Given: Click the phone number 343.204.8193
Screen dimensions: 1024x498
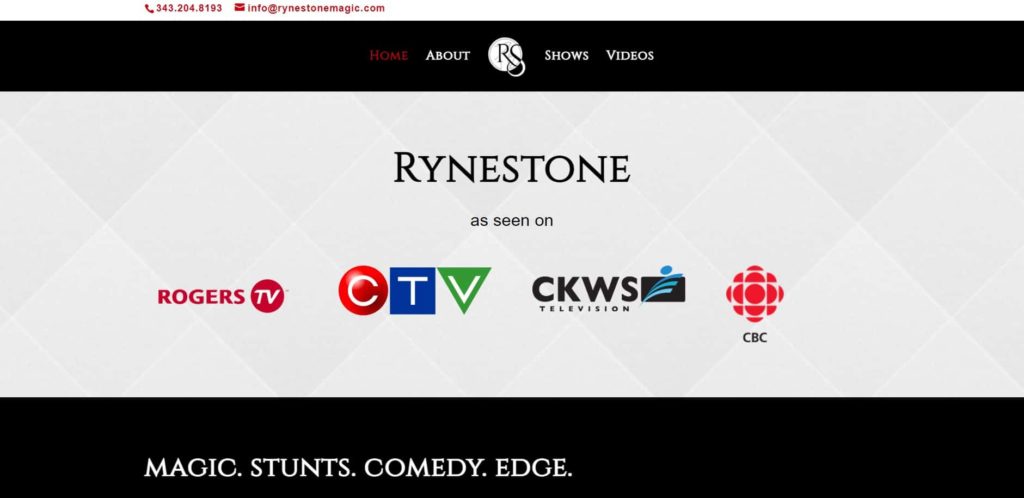Looking at the screenshot, I should [x=189, y=8].
